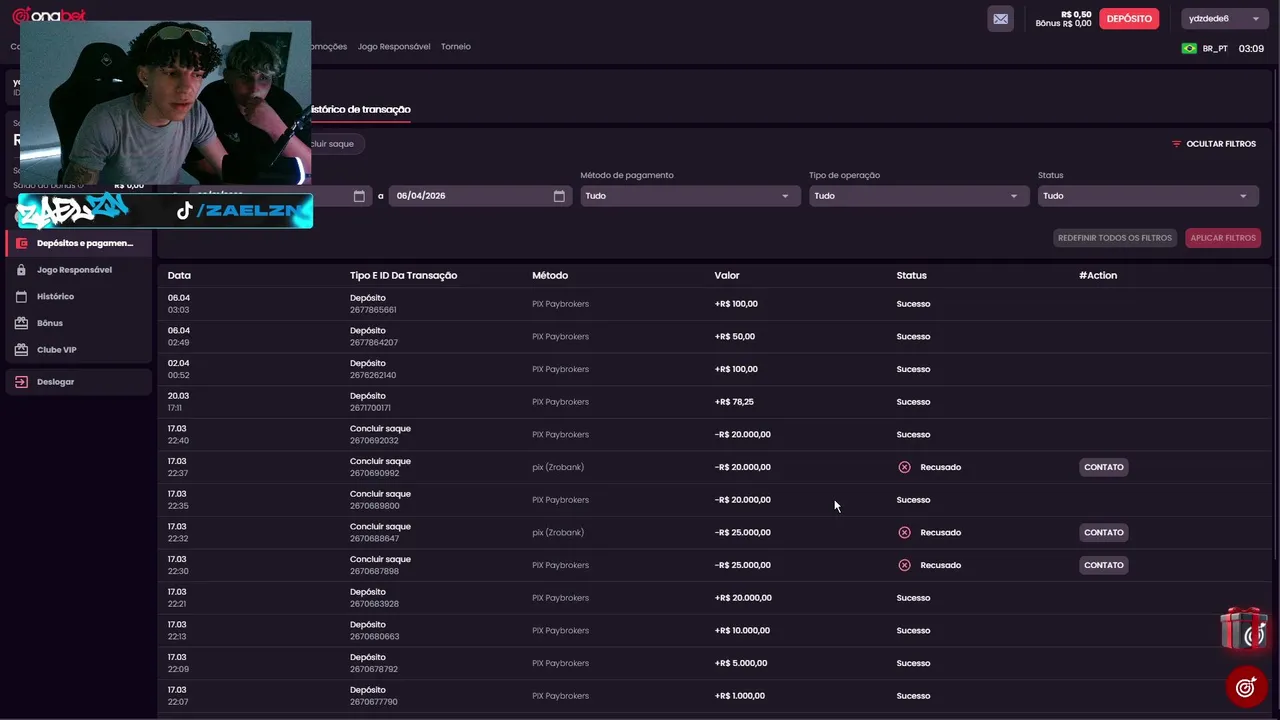Click the red X icon on 22:30 row
Screen dimensions: 1280x720
904,565
